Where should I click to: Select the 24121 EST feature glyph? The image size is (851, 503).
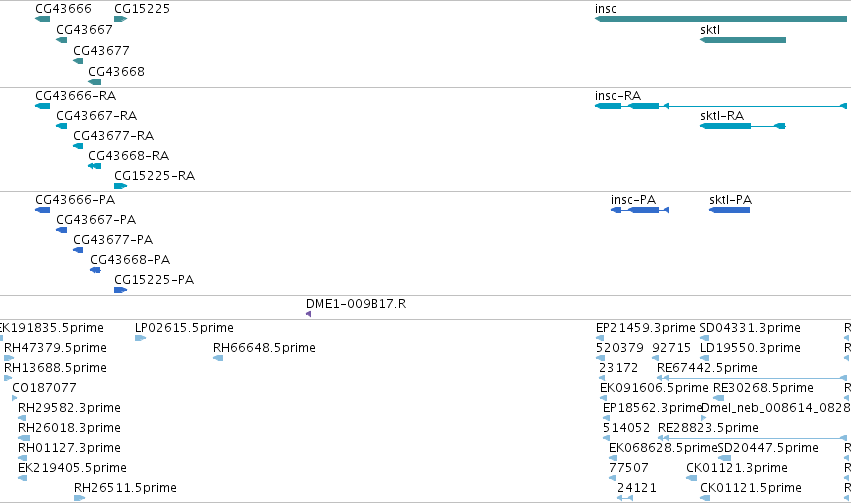625,498
